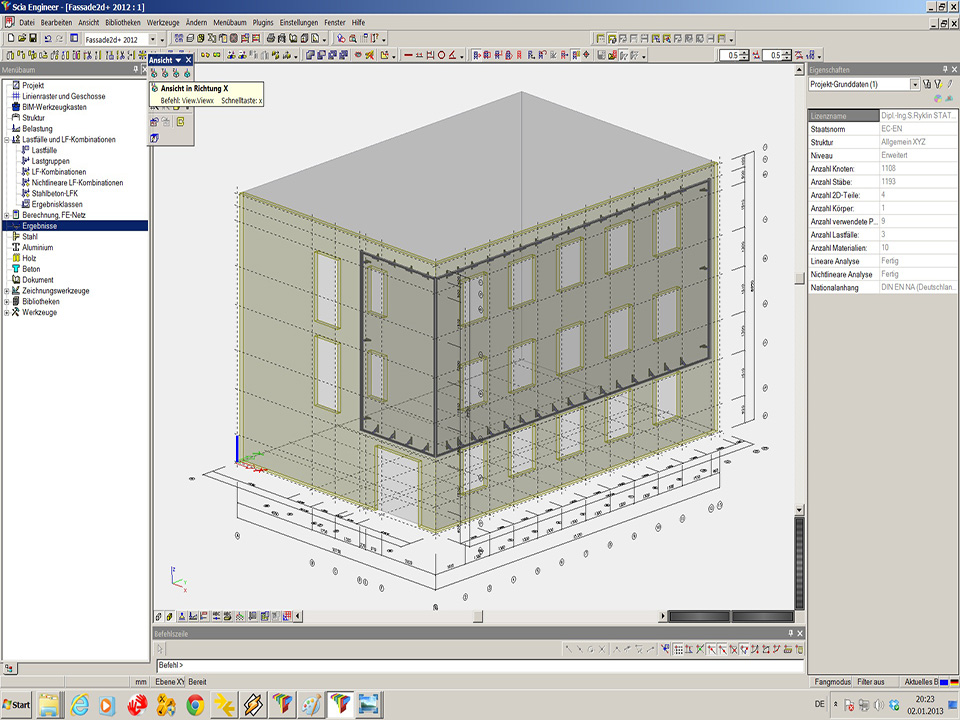Collapse the Lastfälle und LF-Kombinationen node
The height and width of the screenshot is (720, 960).
click(x=7, y=140)
